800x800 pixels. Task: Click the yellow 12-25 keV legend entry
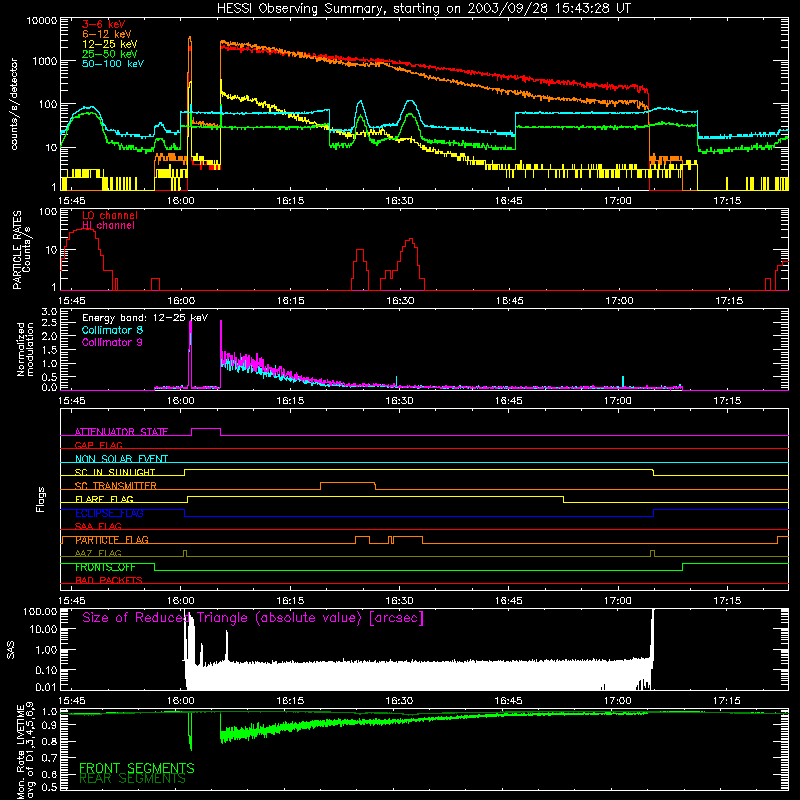110,44
